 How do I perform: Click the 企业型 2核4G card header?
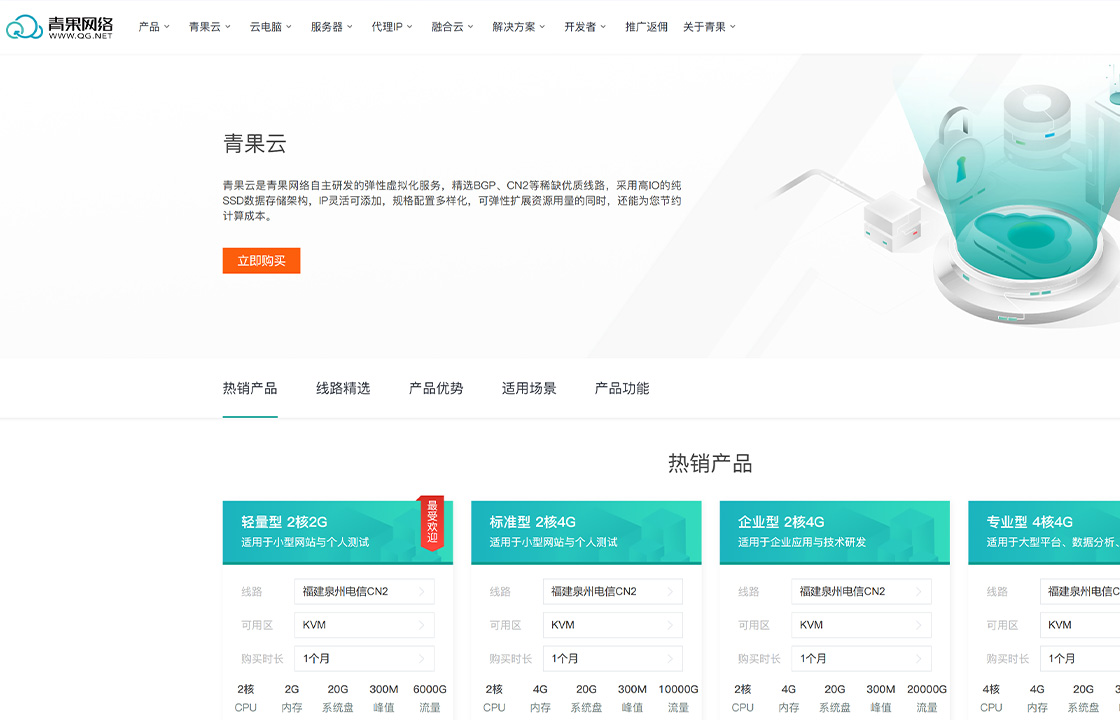pos(835,532)
